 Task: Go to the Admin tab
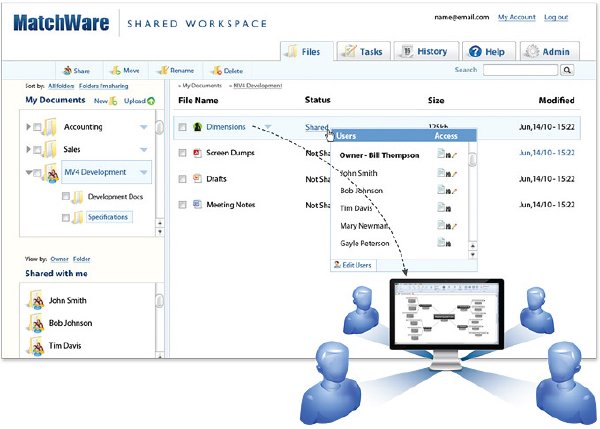[x=549, y=51]
